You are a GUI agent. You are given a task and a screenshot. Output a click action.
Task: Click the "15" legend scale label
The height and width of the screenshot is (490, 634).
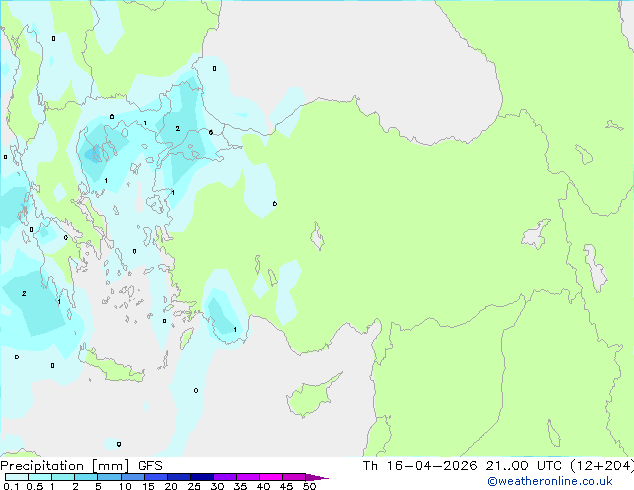pyautogui.click(x=148, y=486)
